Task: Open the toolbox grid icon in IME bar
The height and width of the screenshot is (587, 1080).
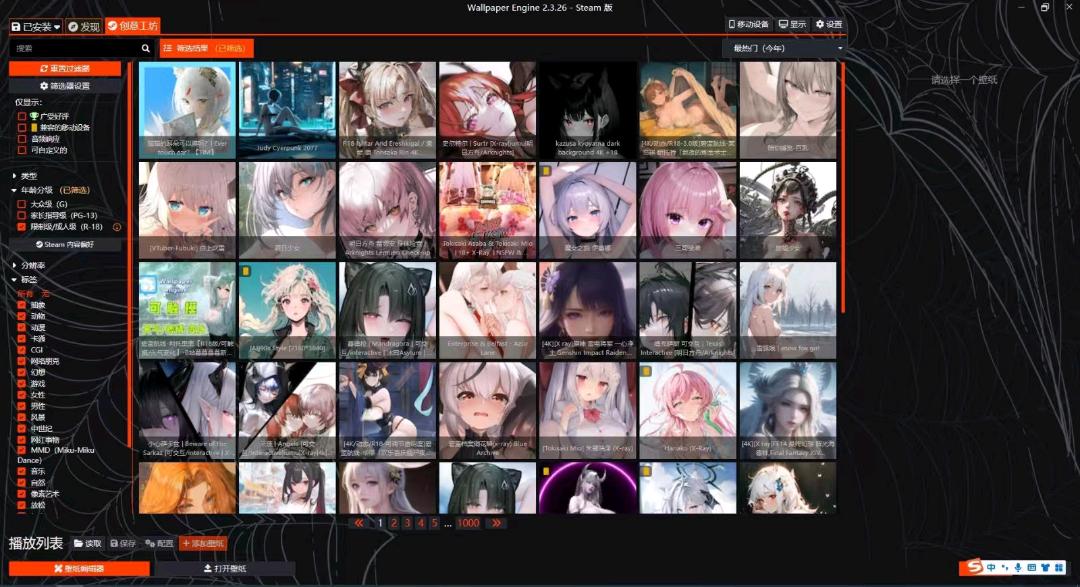Action: [x=1059, y=568]
